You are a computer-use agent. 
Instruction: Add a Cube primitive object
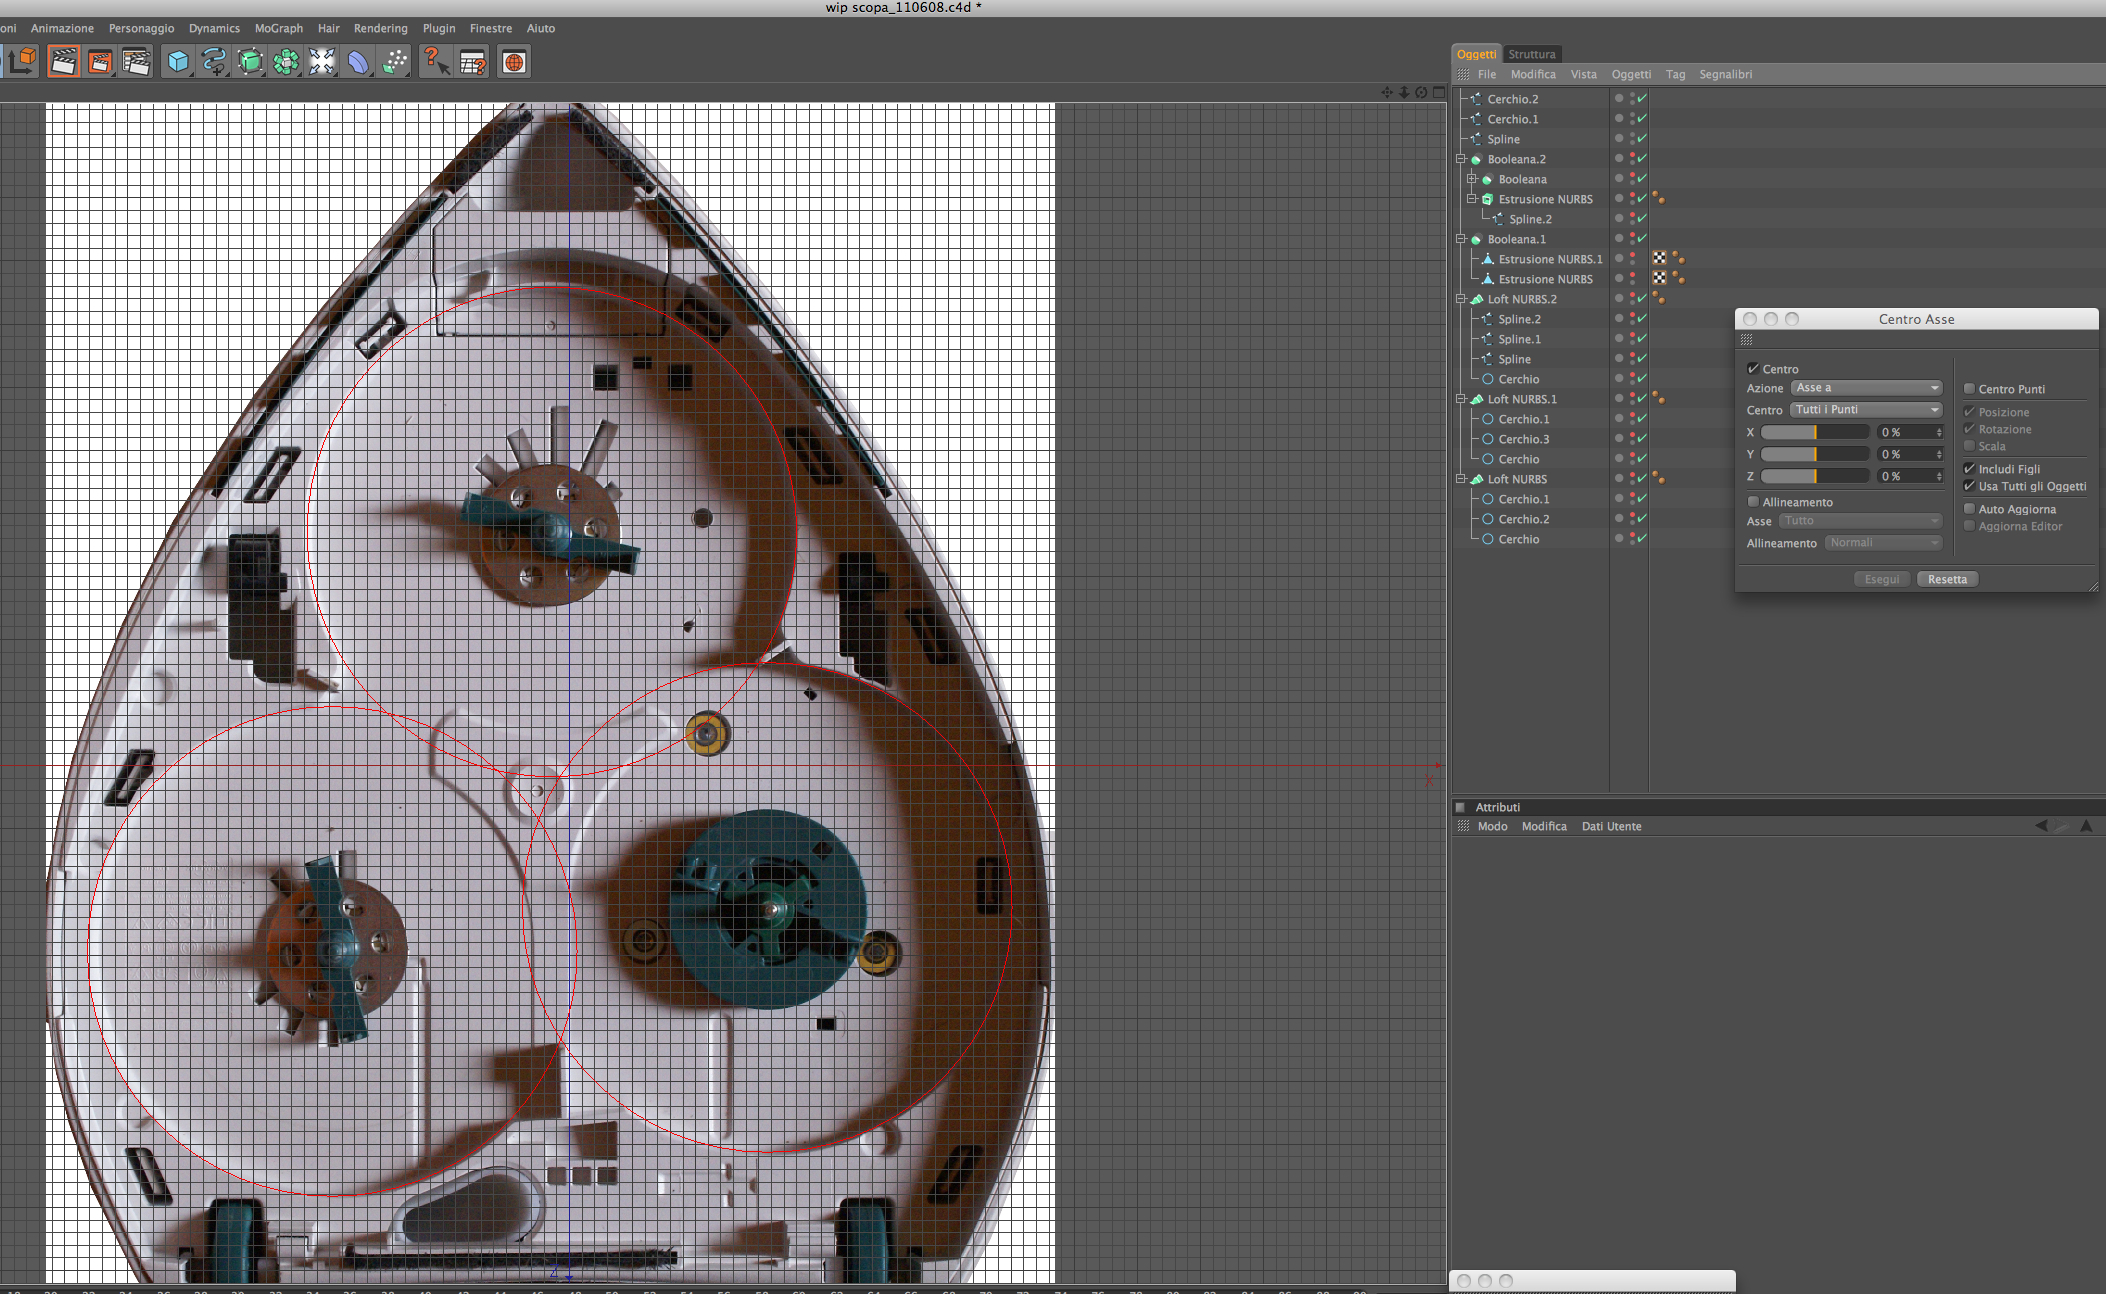pyautogui.click(x=178, y=62)
